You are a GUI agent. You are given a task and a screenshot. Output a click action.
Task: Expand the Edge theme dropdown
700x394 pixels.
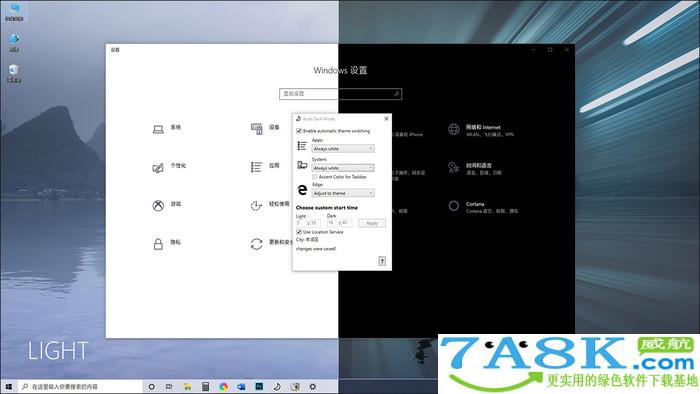[343, 193]
